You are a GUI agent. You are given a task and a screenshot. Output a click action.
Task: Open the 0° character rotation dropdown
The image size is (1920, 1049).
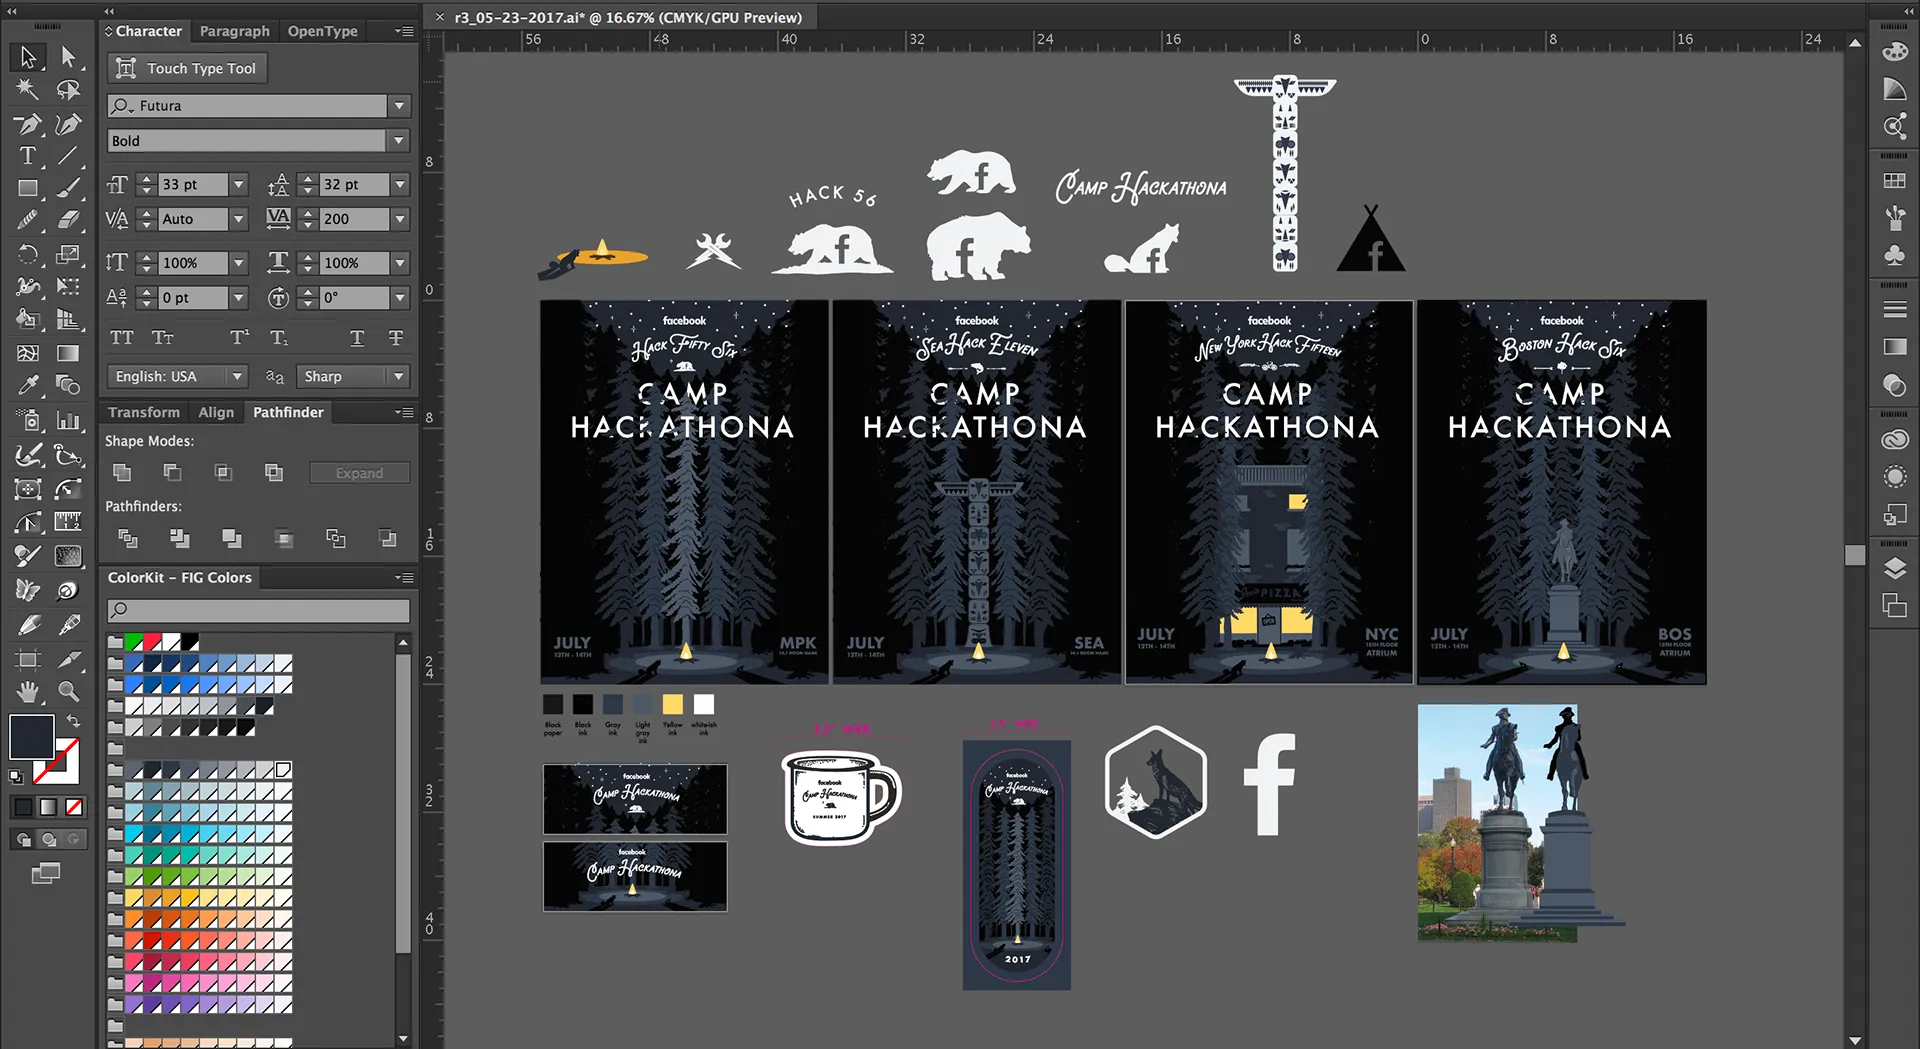400,298
